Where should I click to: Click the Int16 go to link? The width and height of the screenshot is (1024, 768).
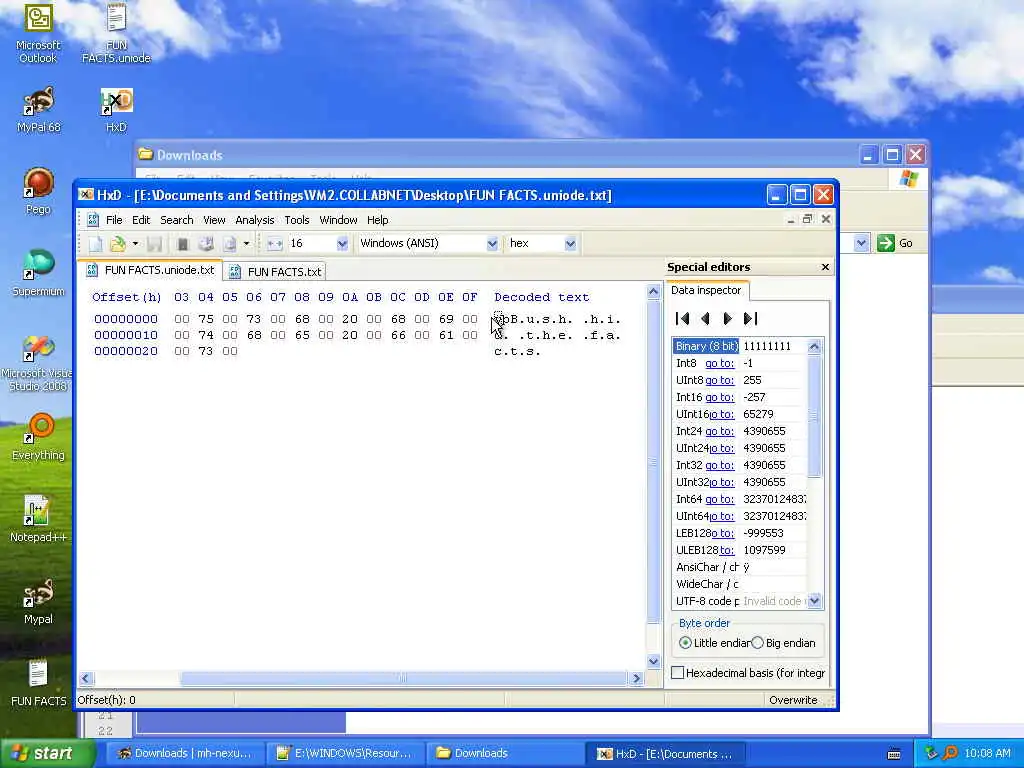[x=720, y=397]
